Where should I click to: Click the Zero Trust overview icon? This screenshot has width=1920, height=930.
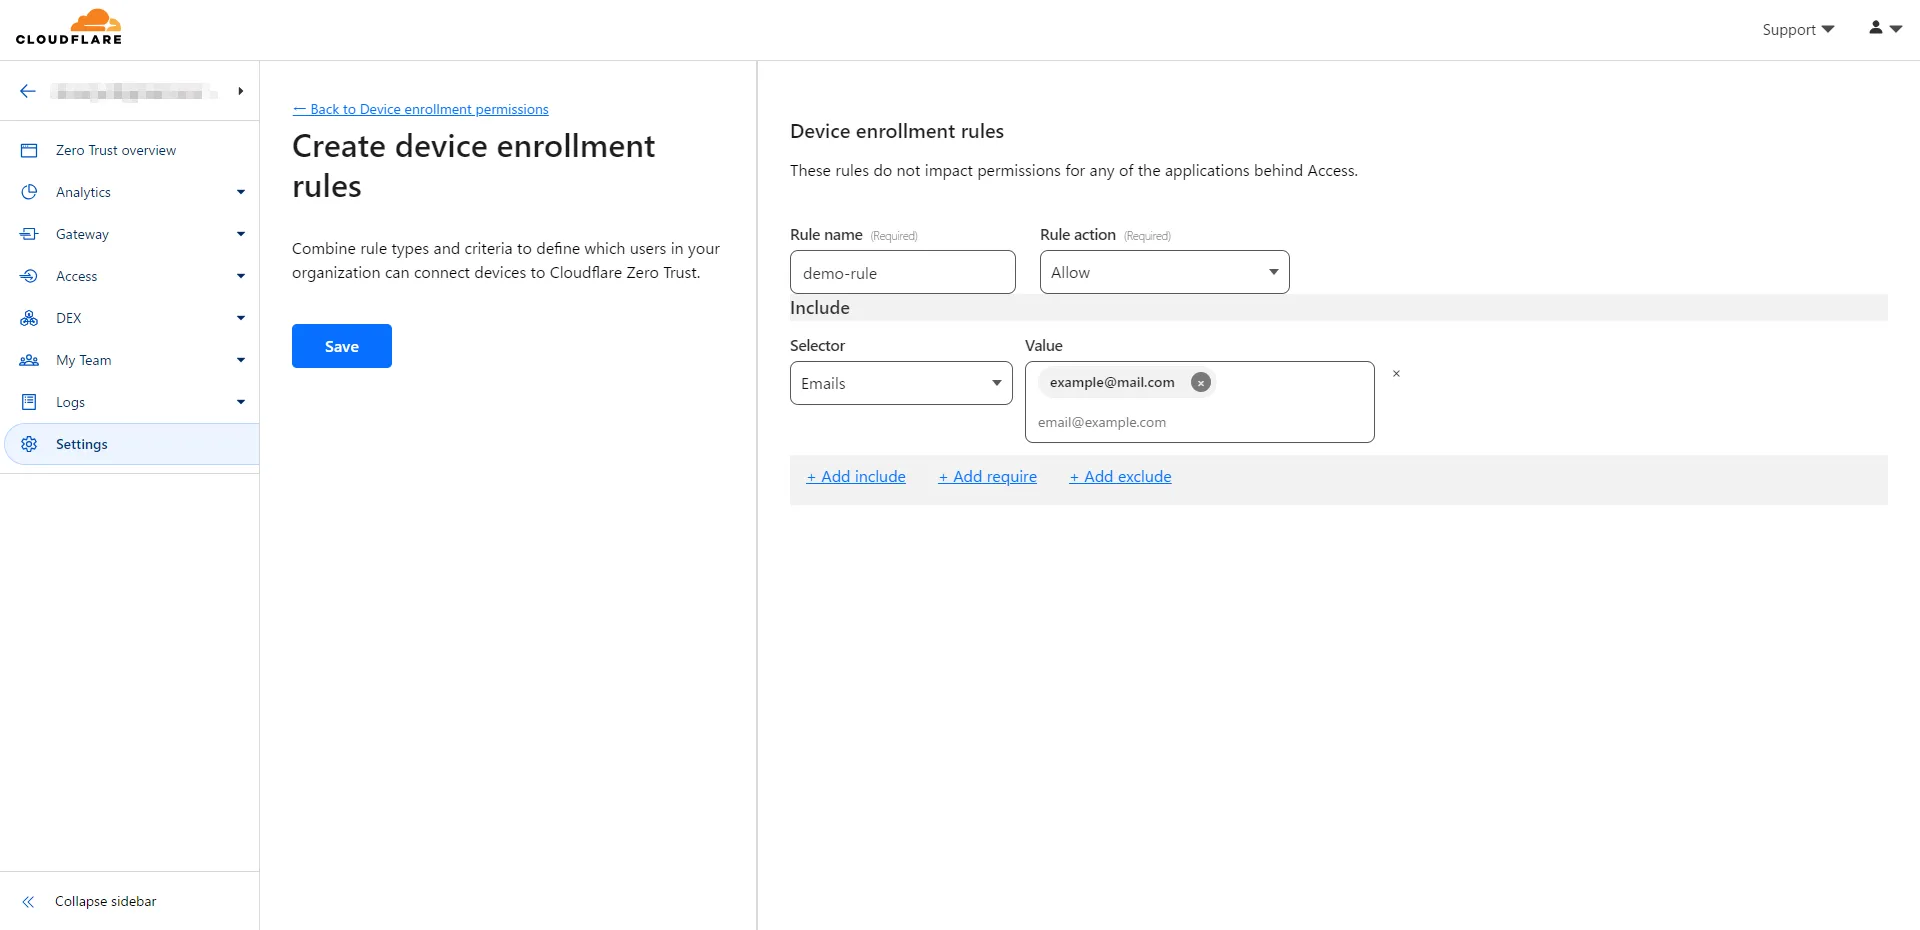[x=29, y=150]
